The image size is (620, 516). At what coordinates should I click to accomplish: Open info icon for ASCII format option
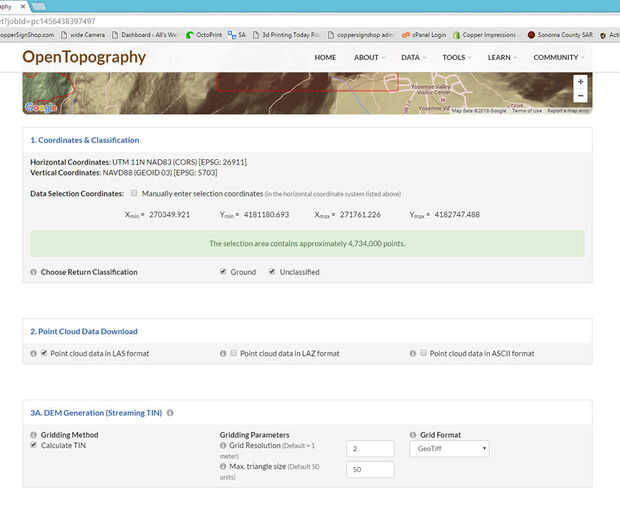413,353
